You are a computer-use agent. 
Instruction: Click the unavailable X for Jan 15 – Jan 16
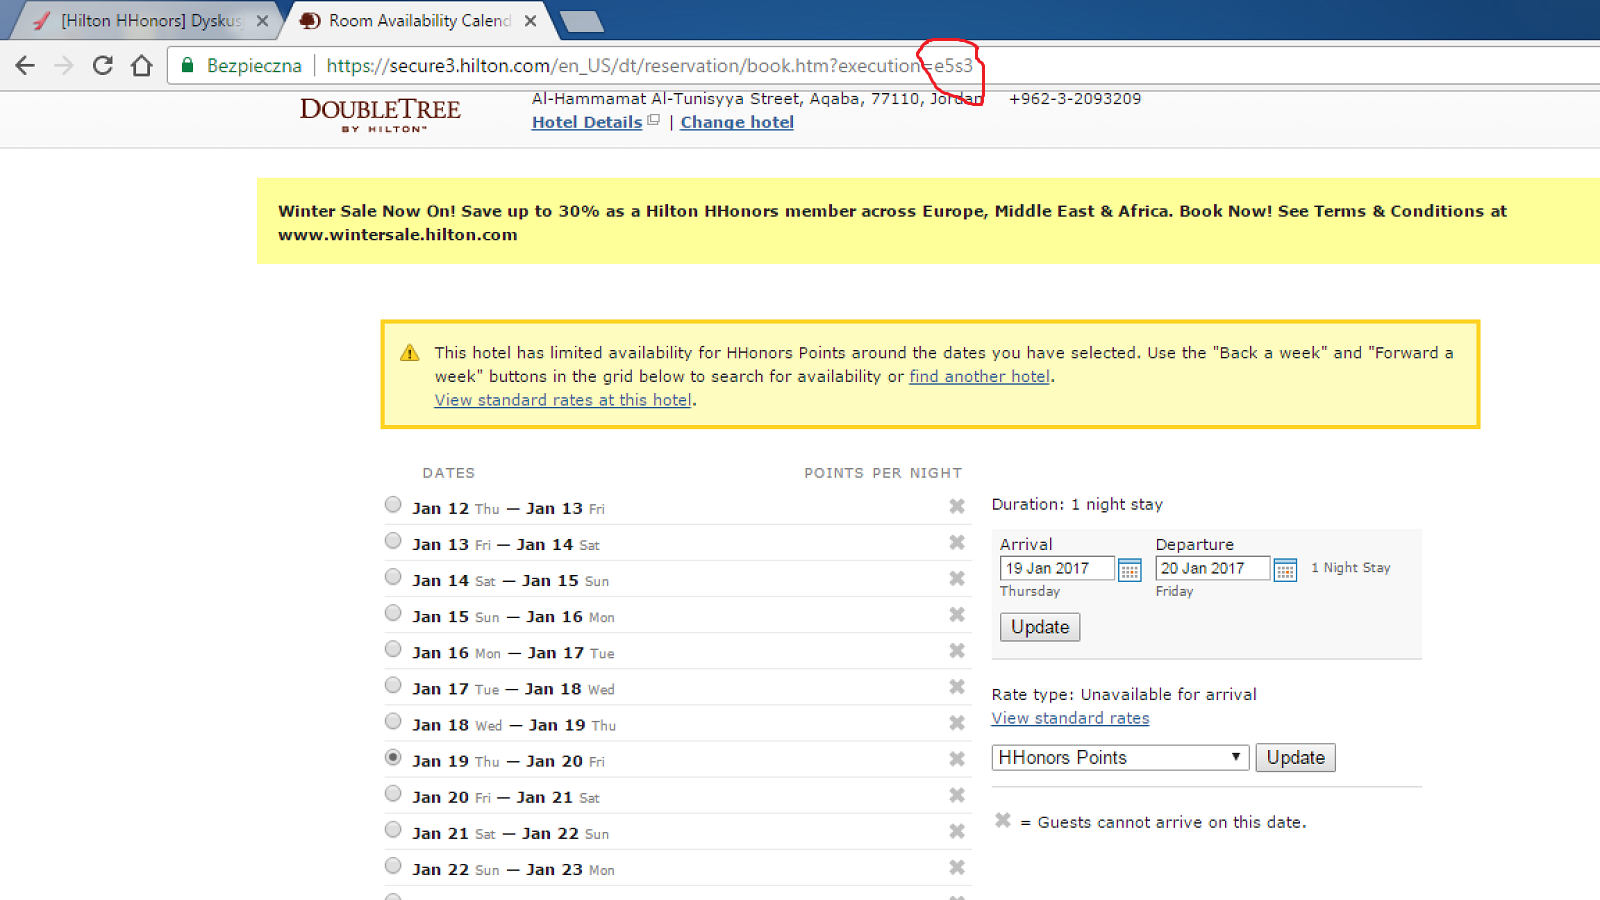tap(957, 615)
